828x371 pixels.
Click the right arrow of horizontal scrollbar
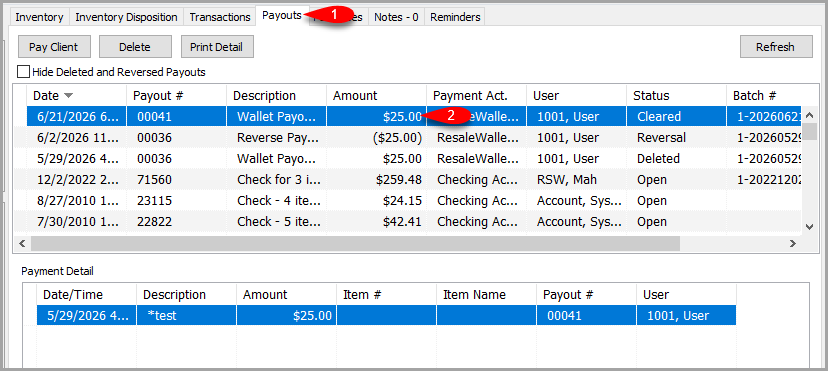(792, 243)
